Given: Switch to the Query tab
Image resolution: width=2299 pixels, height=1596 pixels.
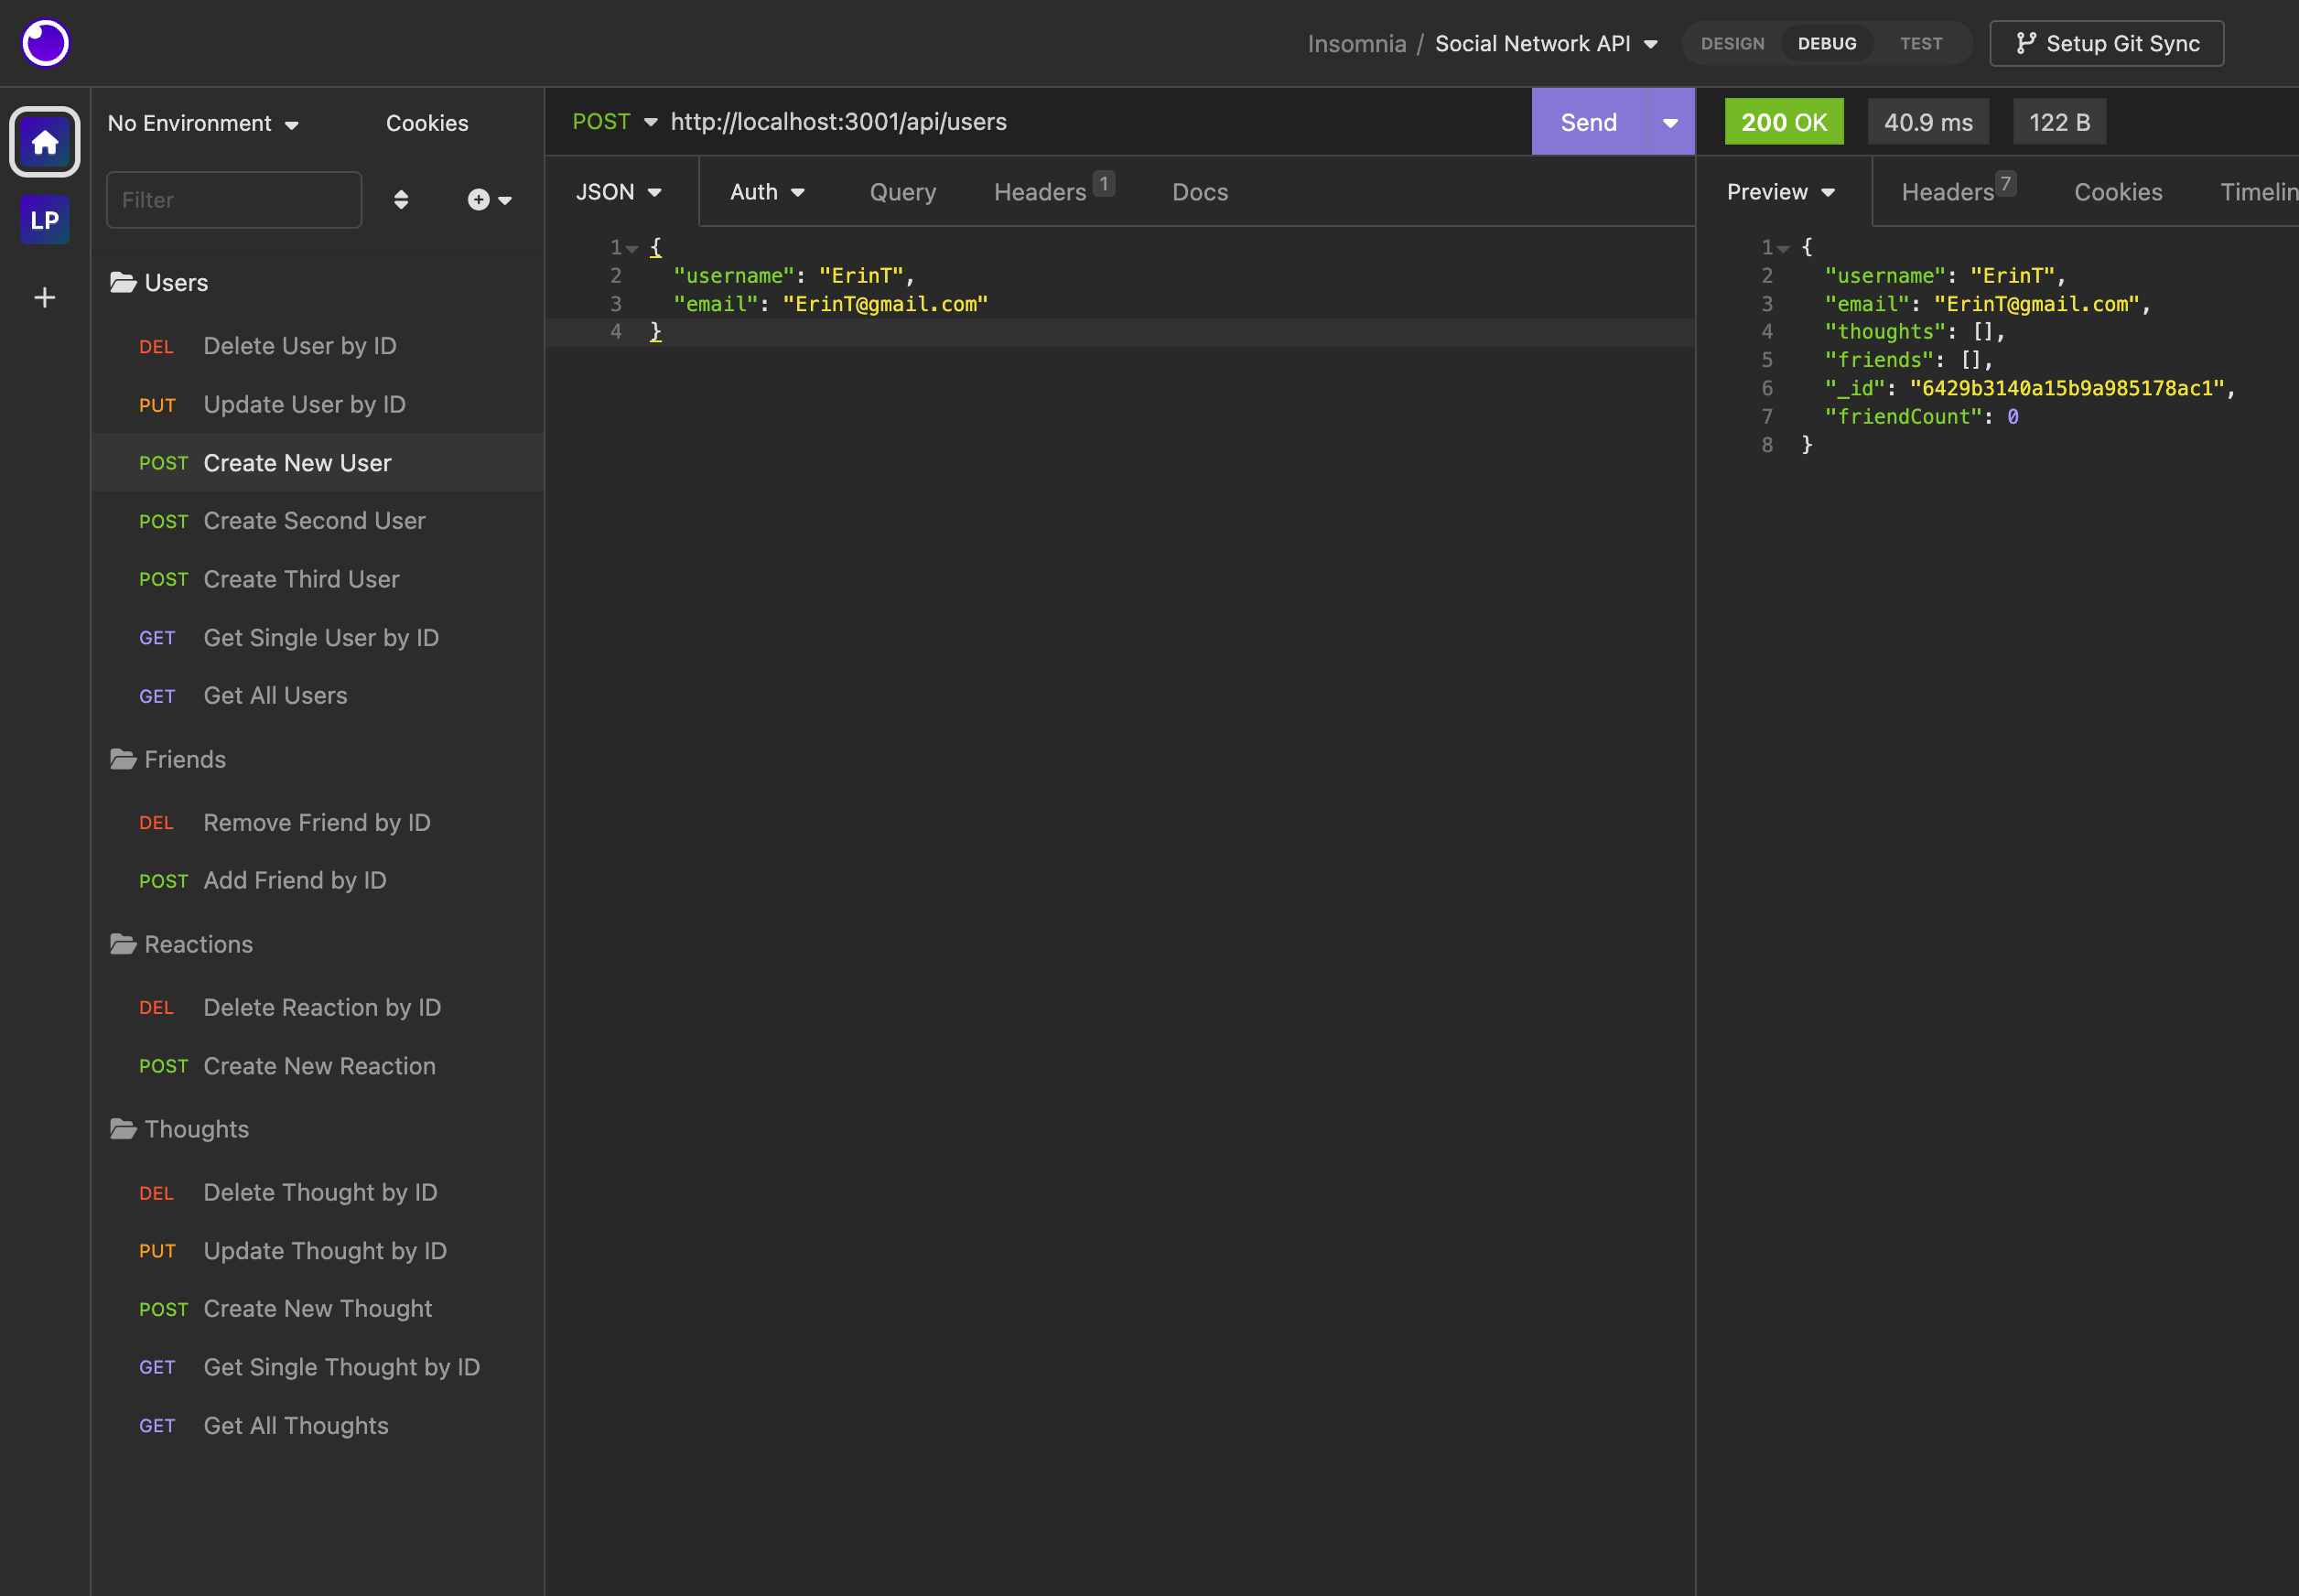Looking at the screenshot, I should [902, 191].
